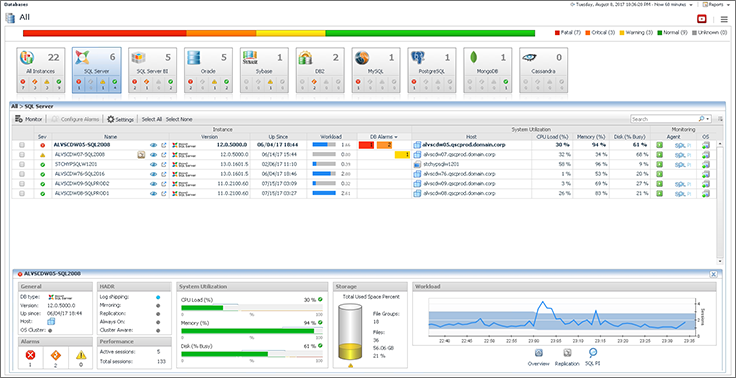Image resolution: width=736 pixels, height=378 pixels.
Task: Check the STCHYPSQLW1201 row checkbox
Action: [x=22, y=164]
